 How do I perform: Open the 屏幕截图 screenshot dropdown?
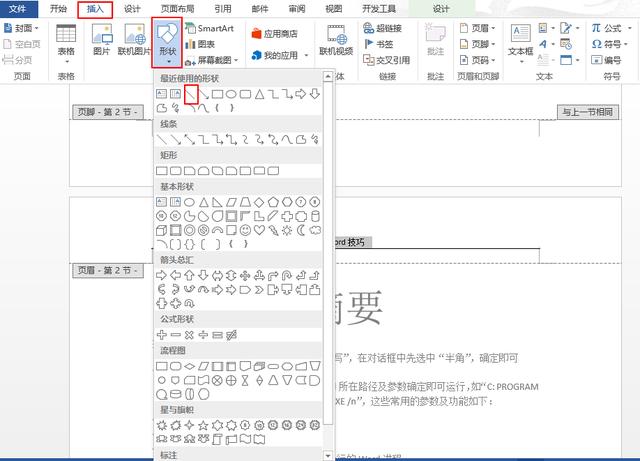pos(211,60)
